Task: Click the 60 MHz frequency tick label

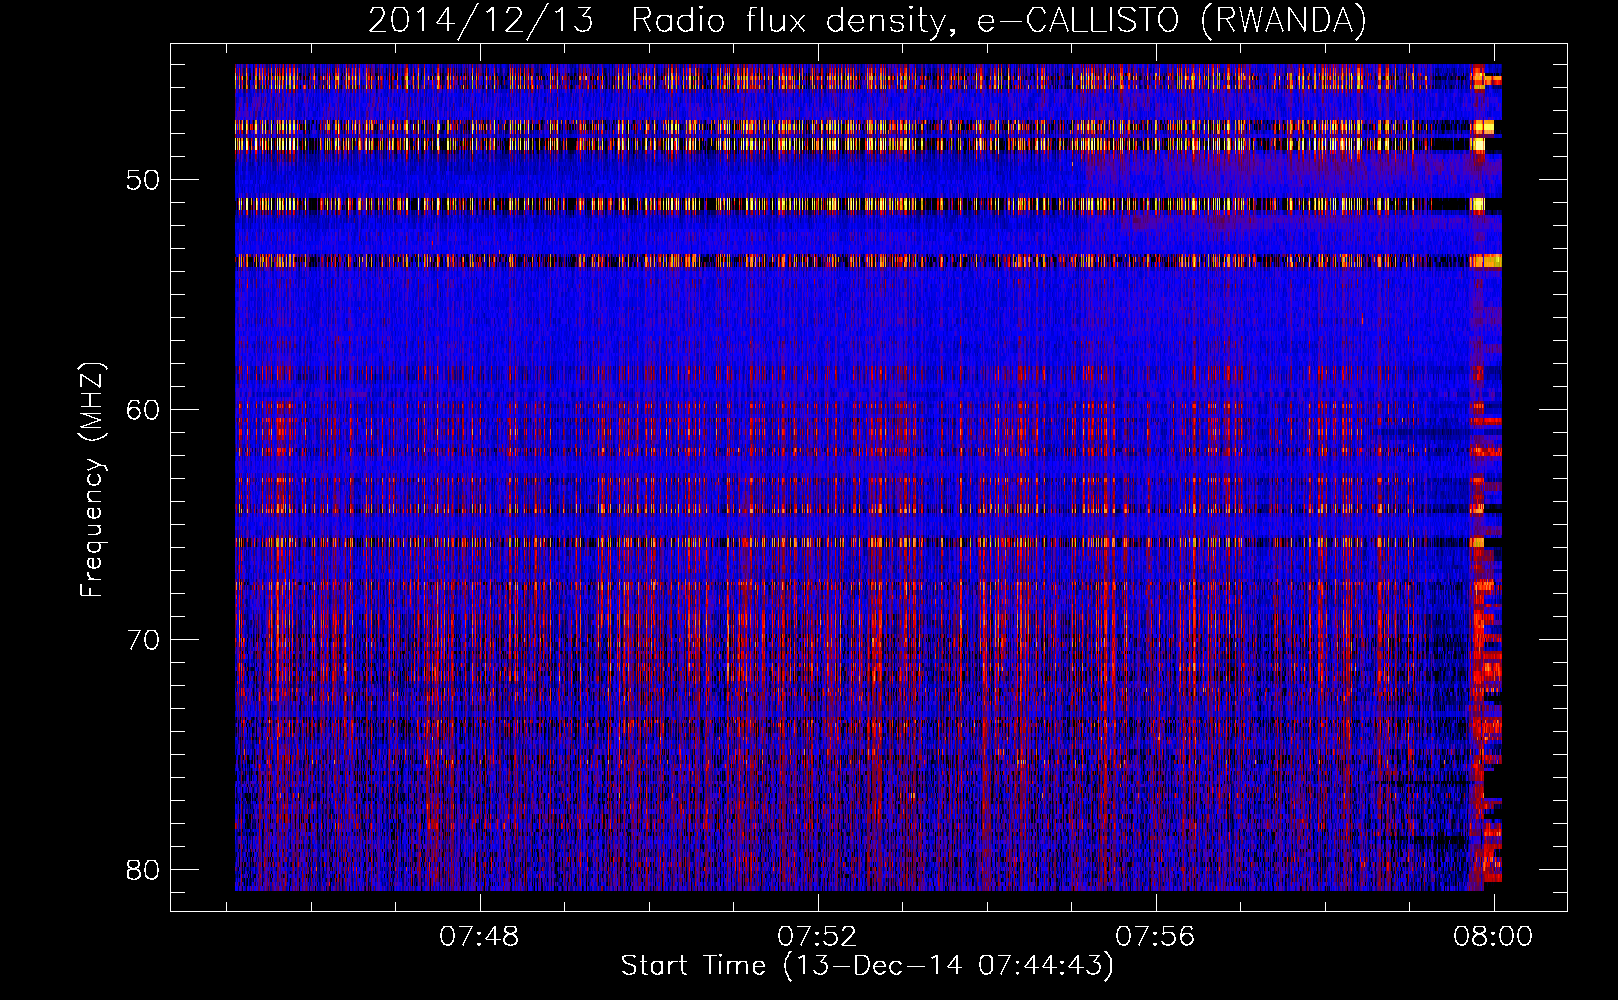Action: pos(144,410)
